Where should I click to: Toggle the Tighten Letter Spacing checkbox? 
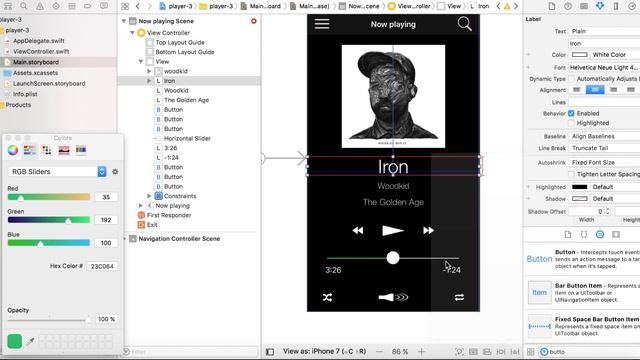tap(571, 174)
